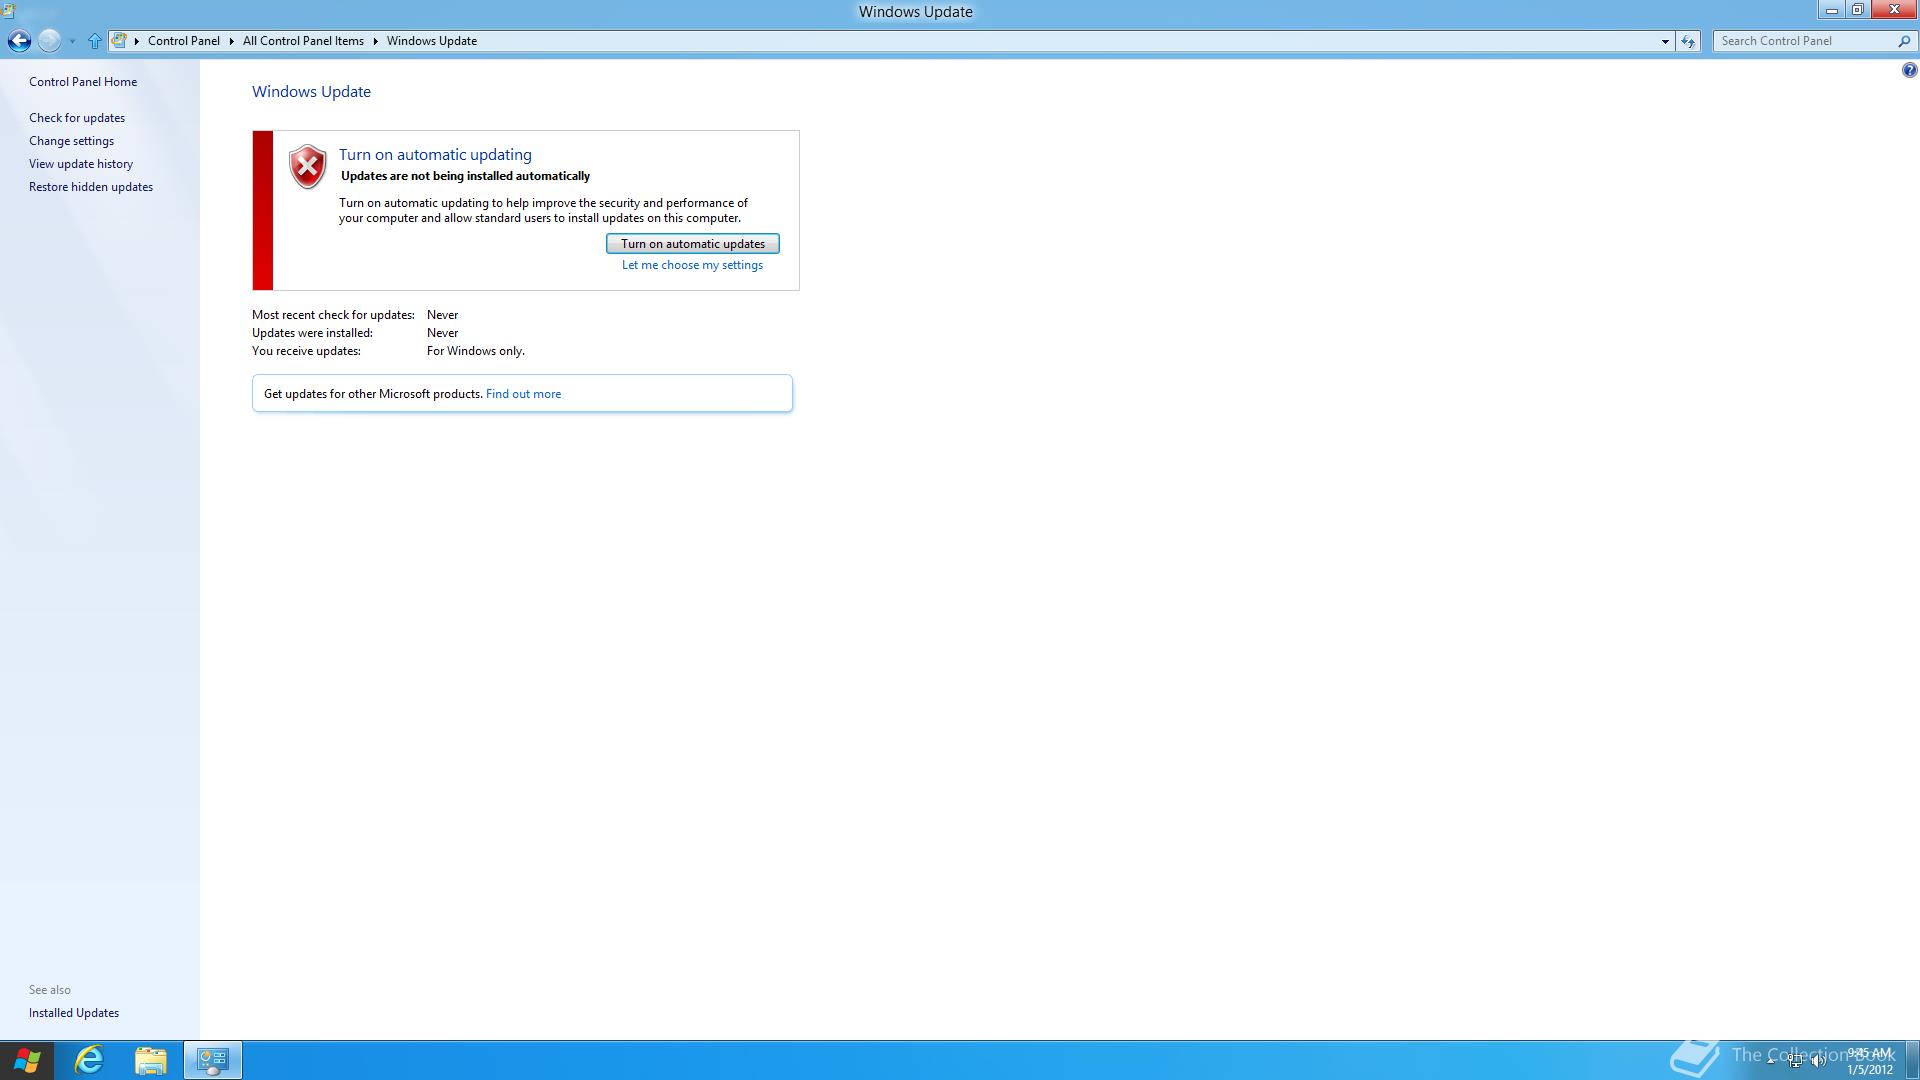Launch Internet Explorer from taskbar

pyautogui.click(x=89, y=1060)
